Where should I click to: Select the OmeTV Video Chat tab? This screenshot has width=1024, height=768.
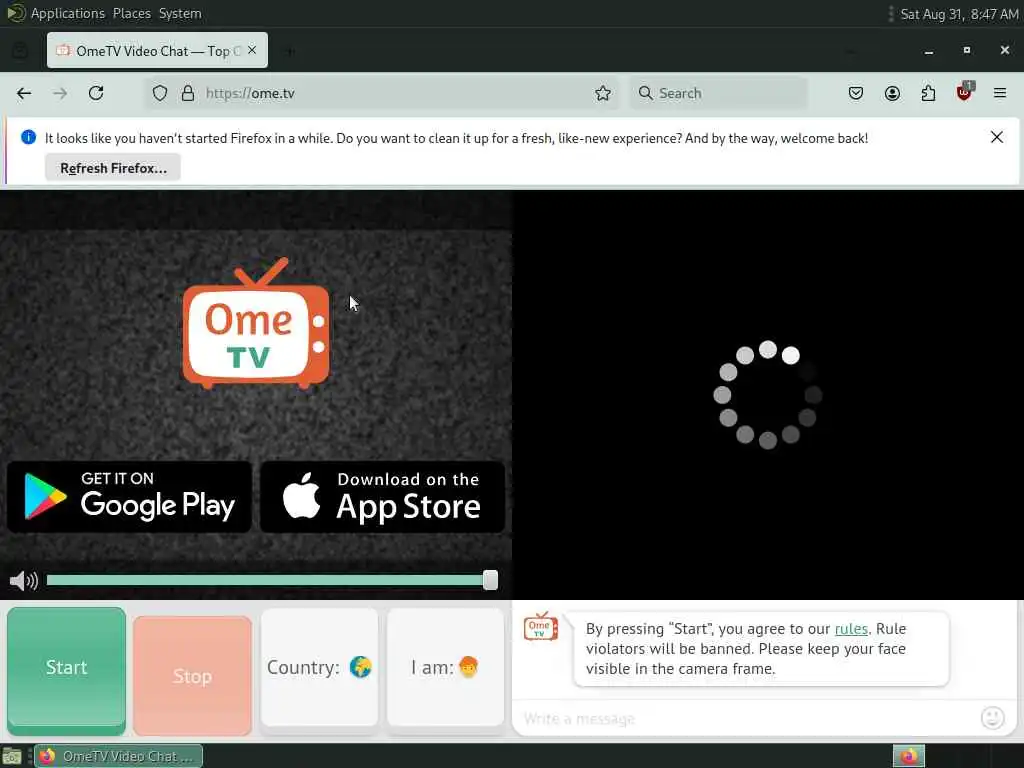157,50
